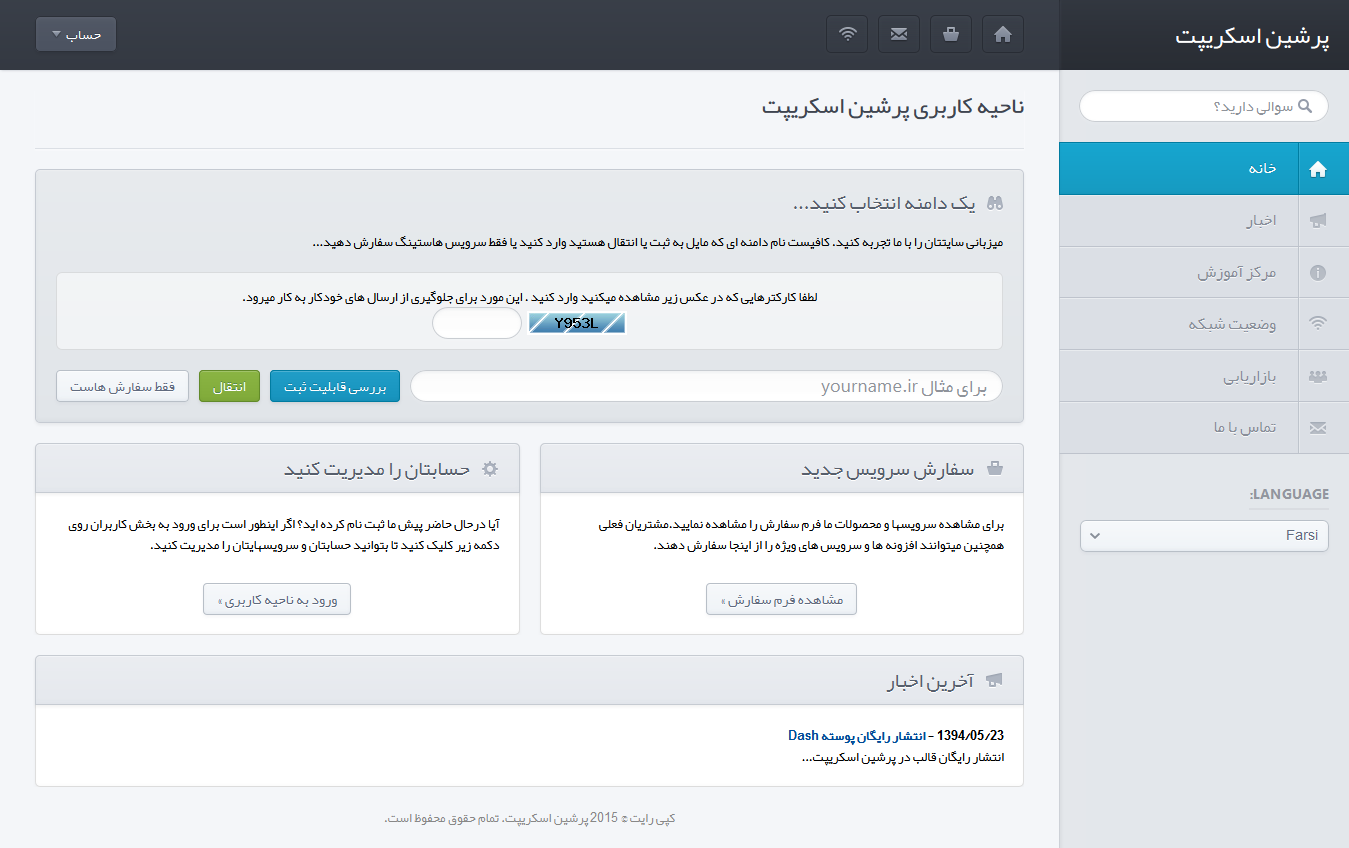Open وضعیت شبکه in the sidebar
The width and height of the screenshot is (1349, 848).
[x=1204, y=324]
